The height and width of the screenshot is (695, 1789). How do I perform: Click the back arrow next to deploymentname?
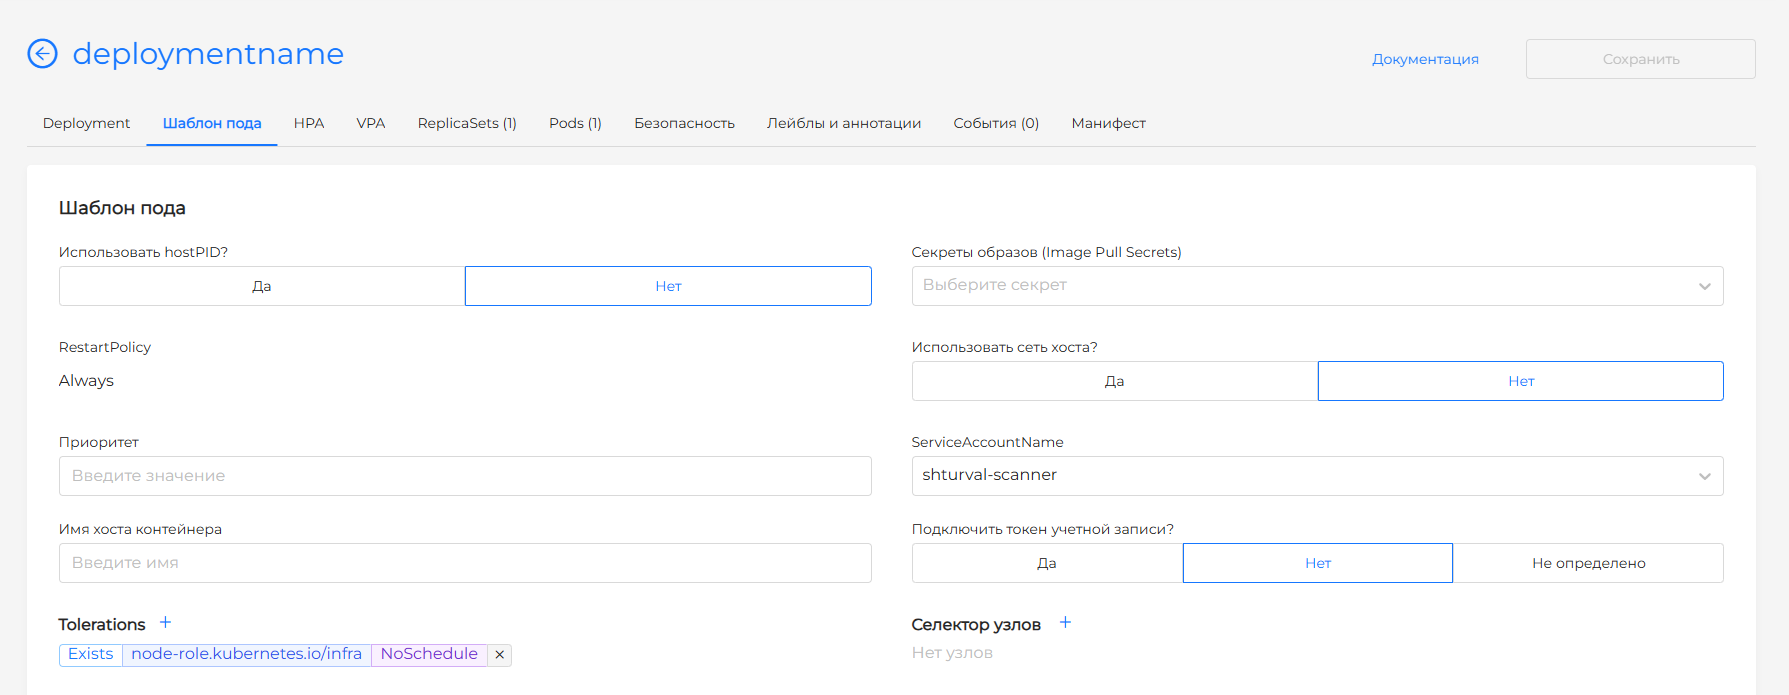tap(42, 53)
